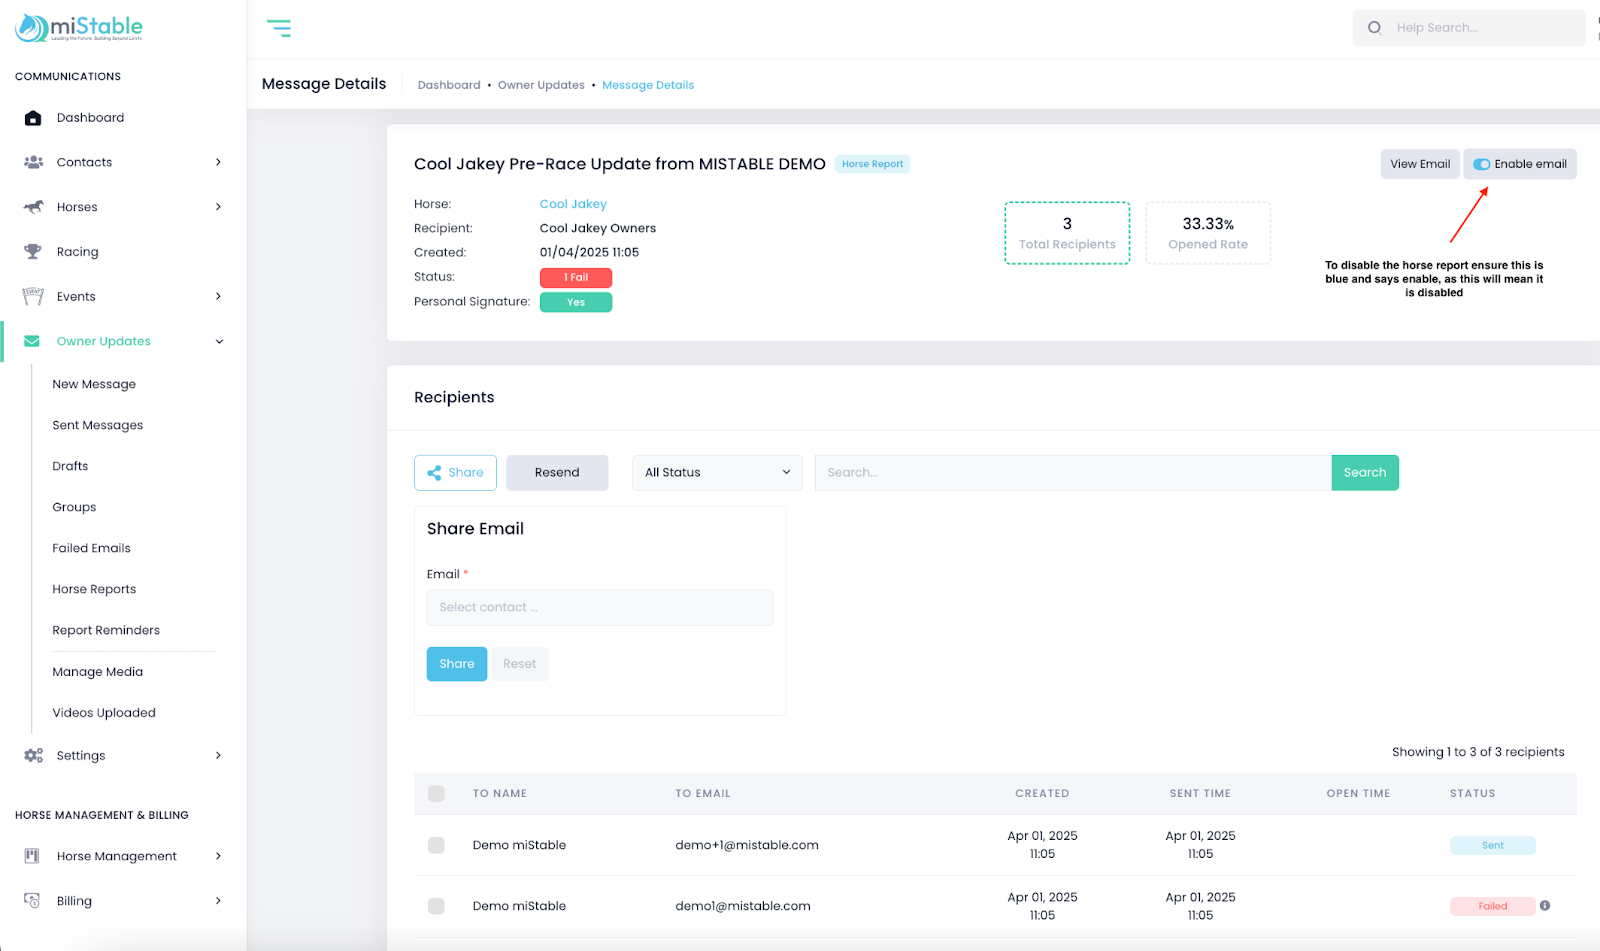1600x951 pixels.
Task: Open the Cool Jakey horse link
Action: [x=573, y=204]
